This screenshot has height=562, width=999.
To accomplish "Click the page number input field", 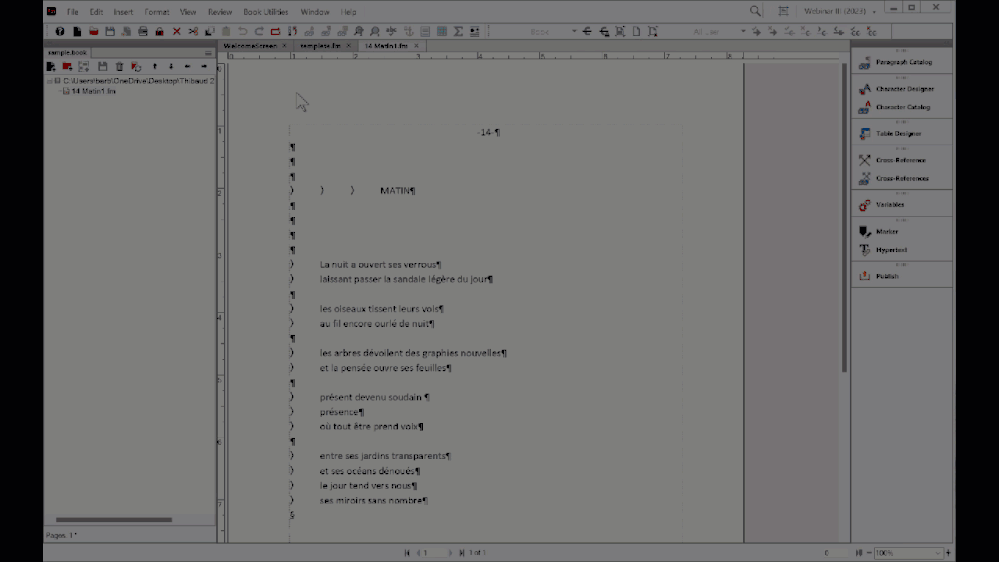I will [x=435, y=553].
